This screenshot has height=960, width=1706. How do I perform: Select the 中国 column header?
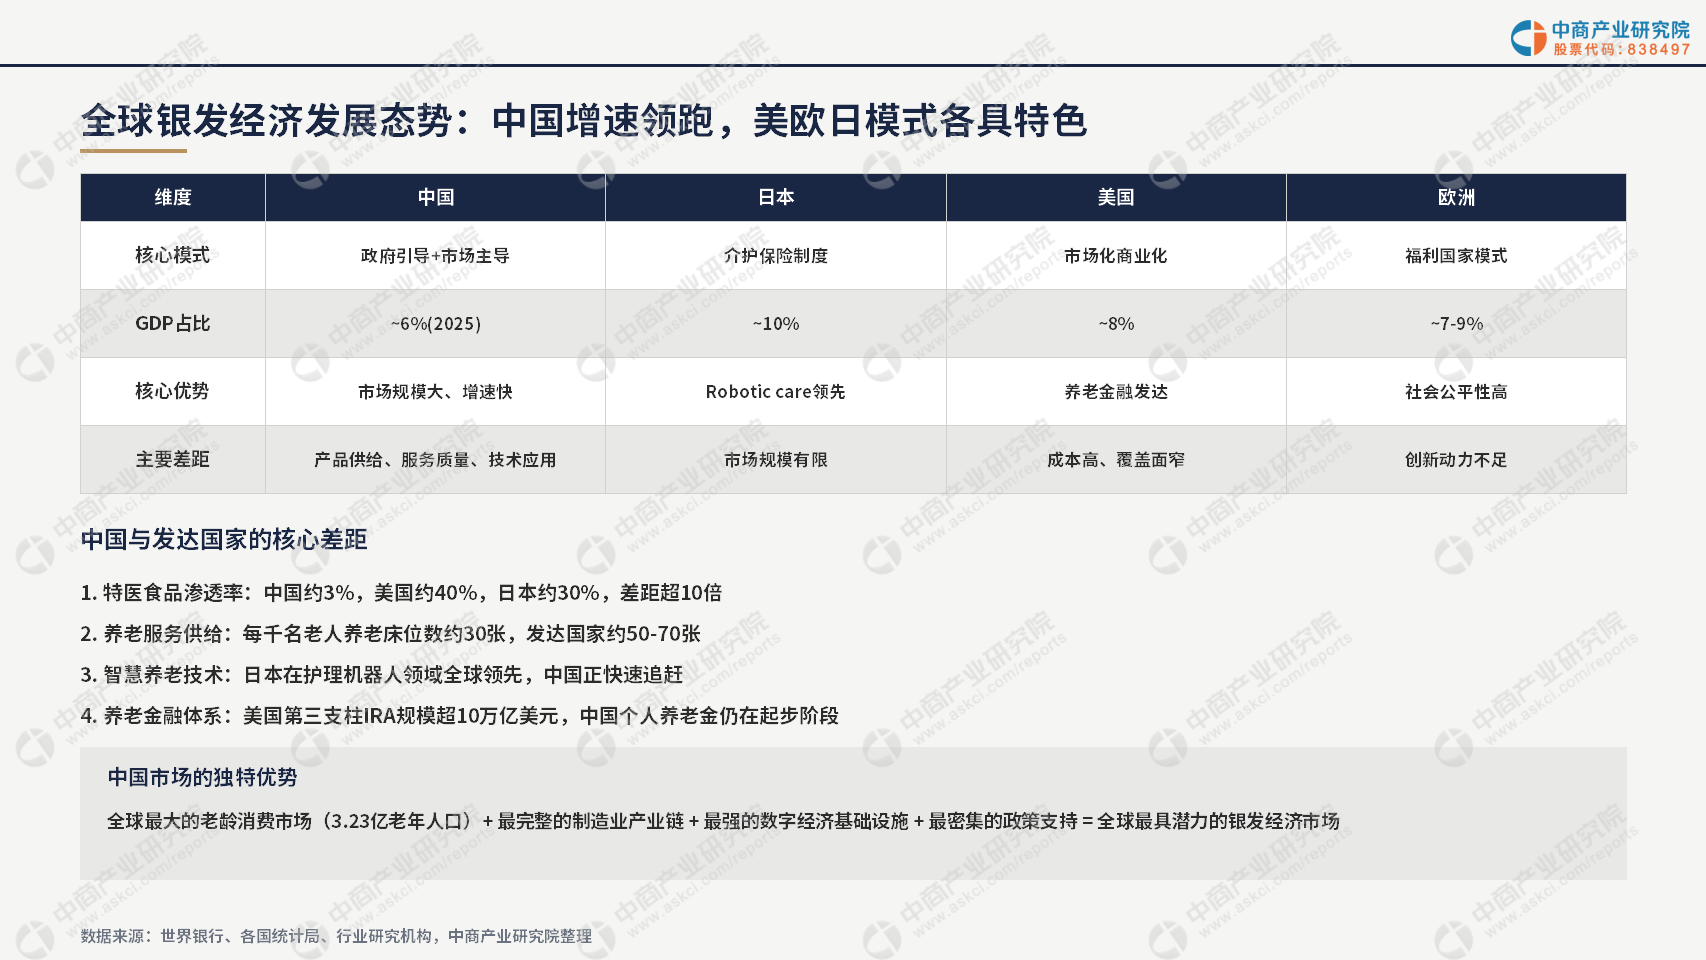click(436, 197)
